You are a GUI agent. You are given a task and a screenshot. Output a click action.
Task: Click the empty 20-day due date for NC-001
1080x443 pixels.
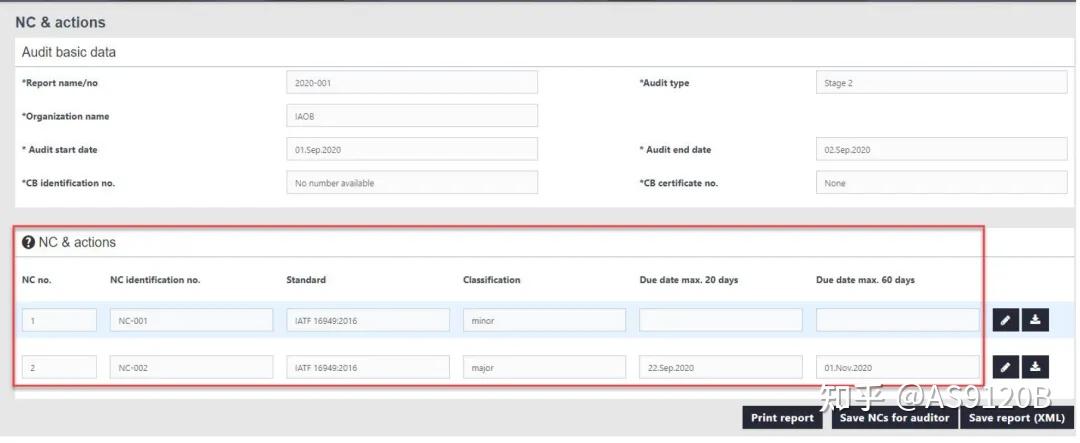pos(720,321)
